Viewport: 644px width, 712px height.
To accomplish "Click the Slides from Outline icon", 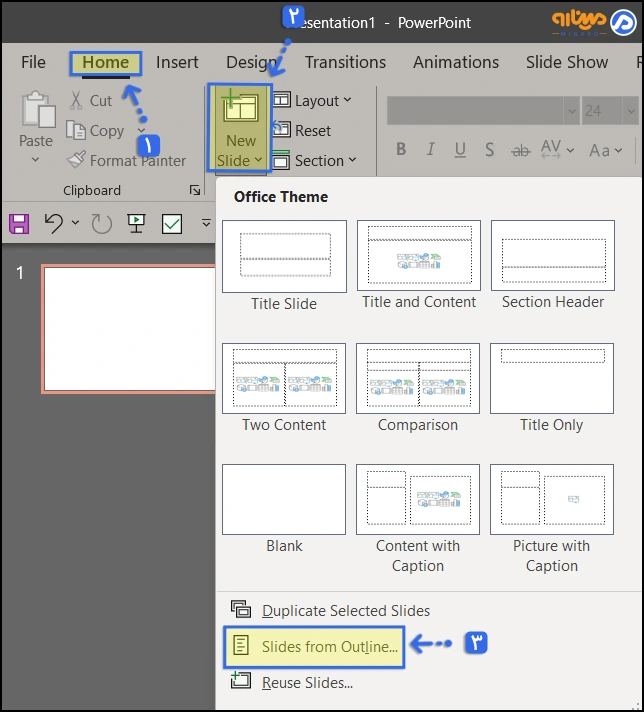I will click(x=241, y=645).
